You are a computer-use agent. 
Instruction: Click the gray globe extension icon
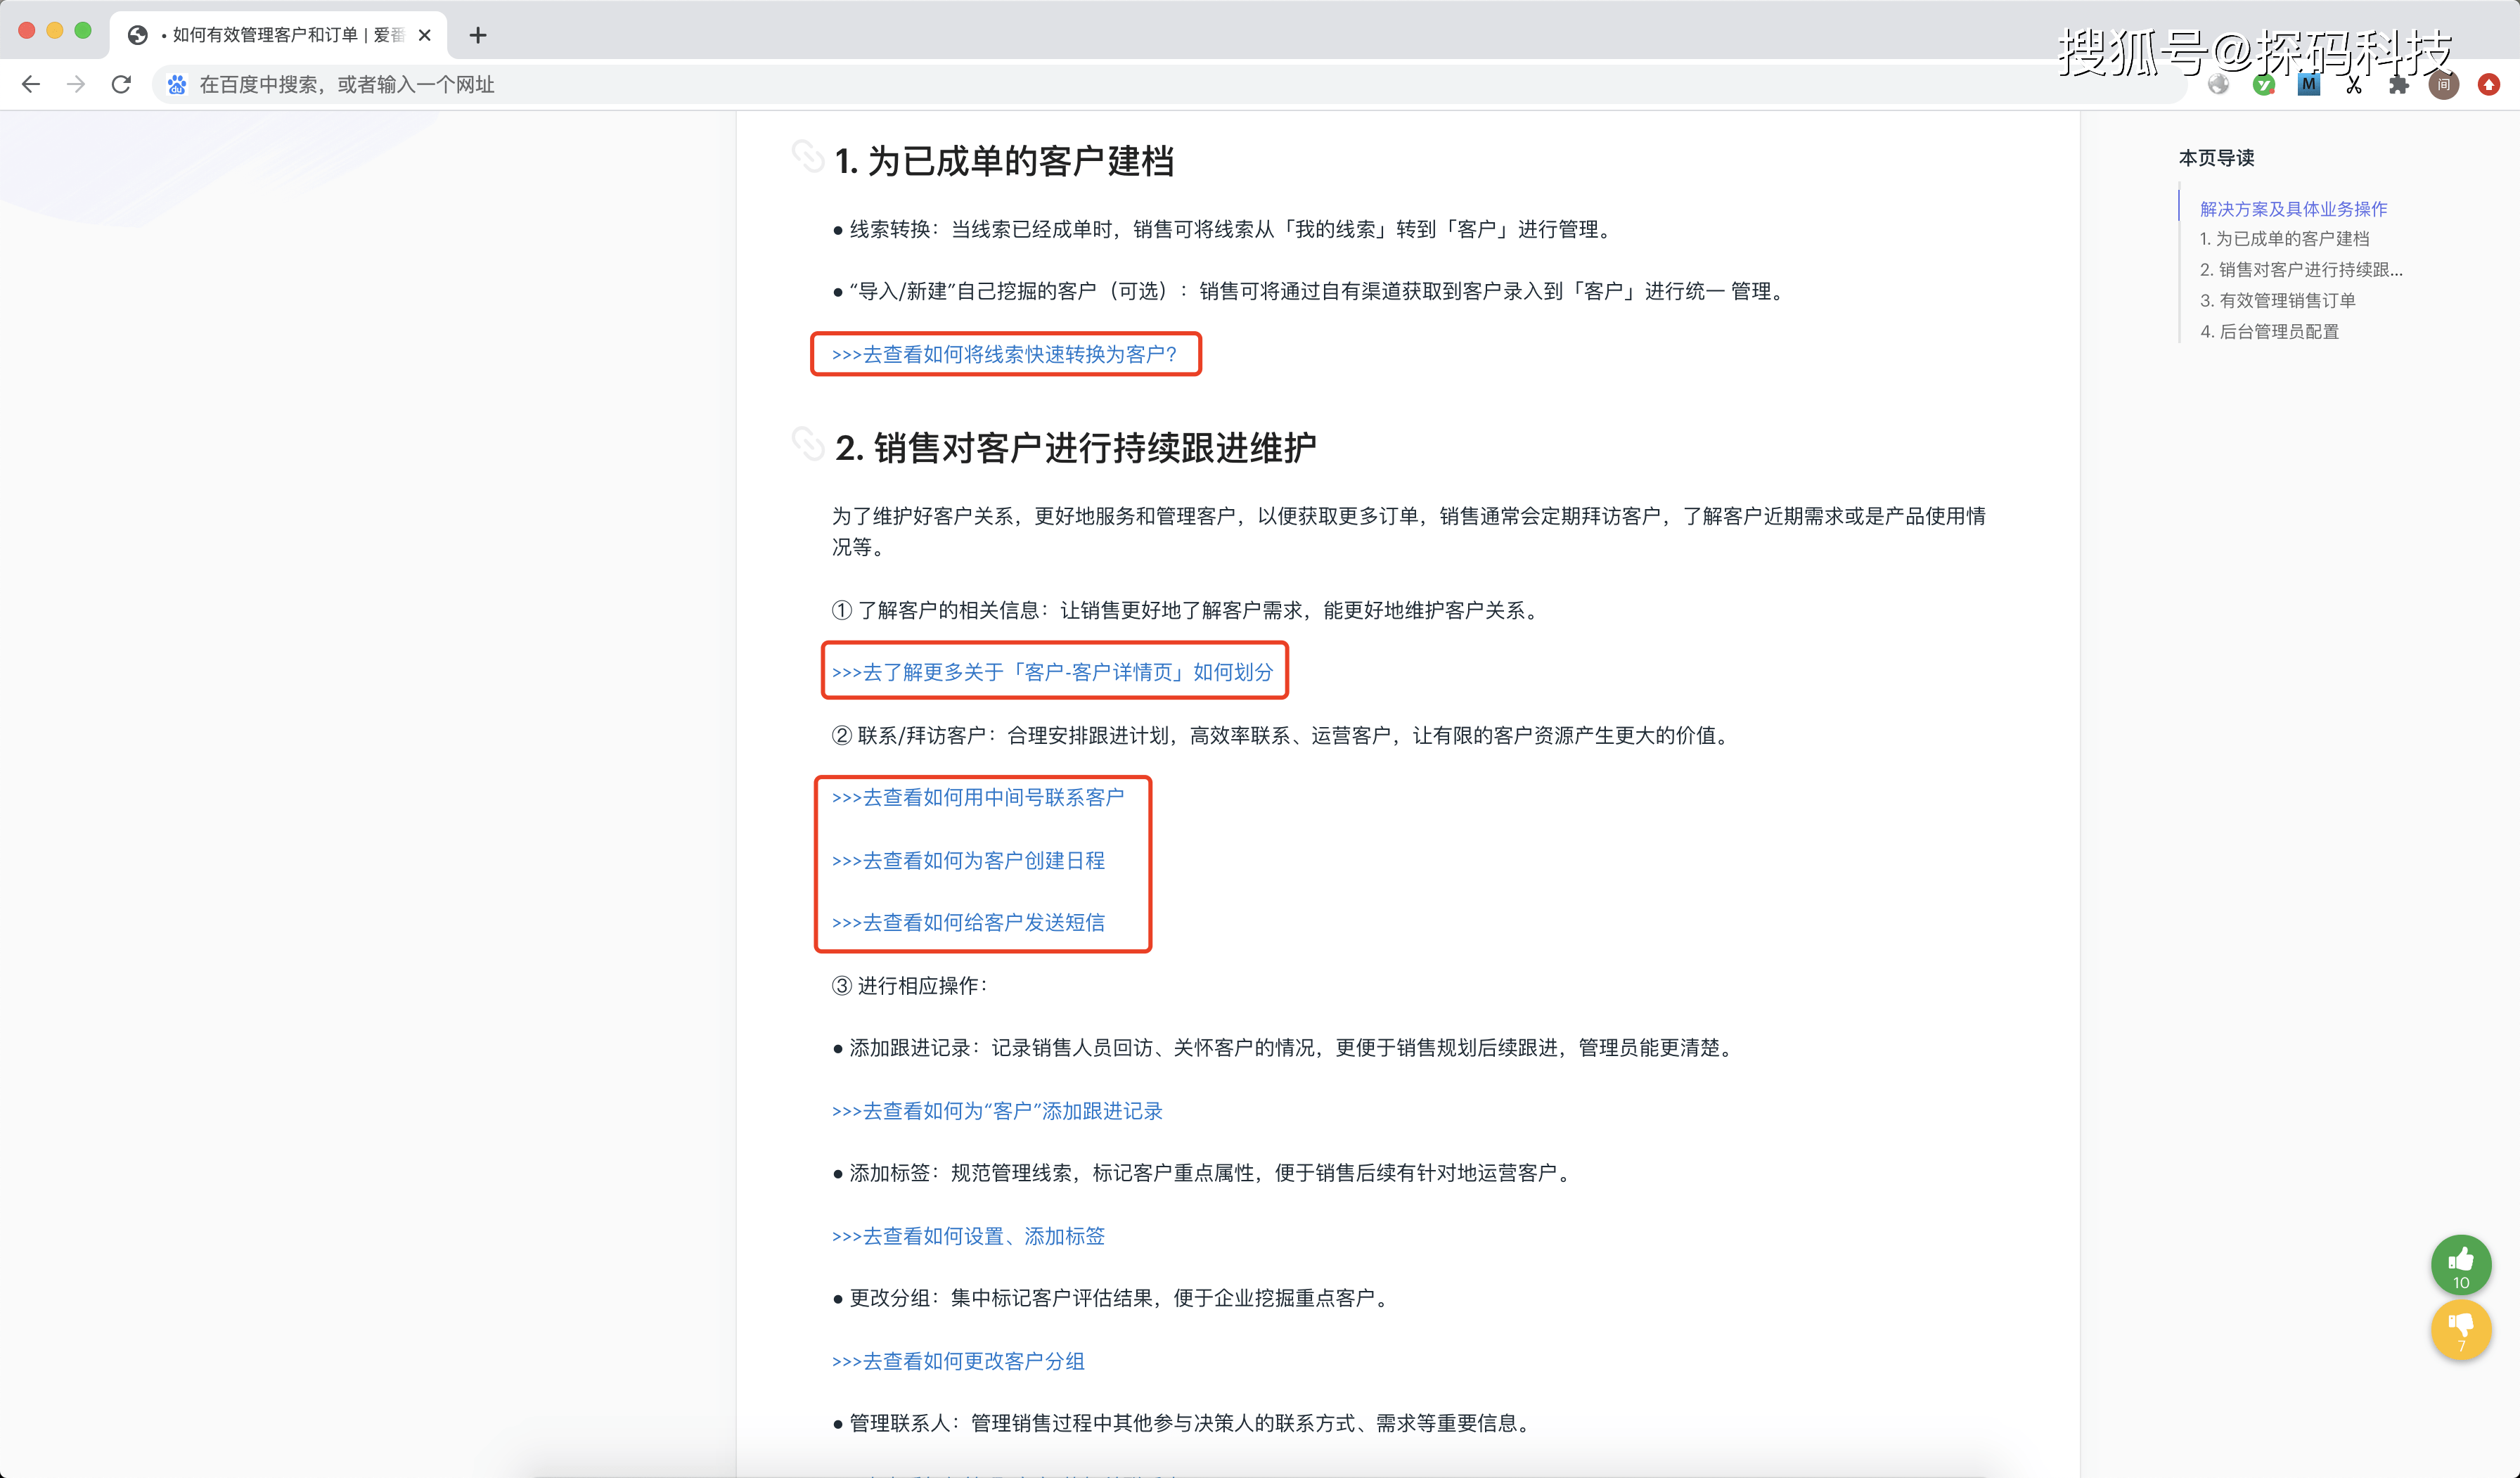coord(2219,84)
